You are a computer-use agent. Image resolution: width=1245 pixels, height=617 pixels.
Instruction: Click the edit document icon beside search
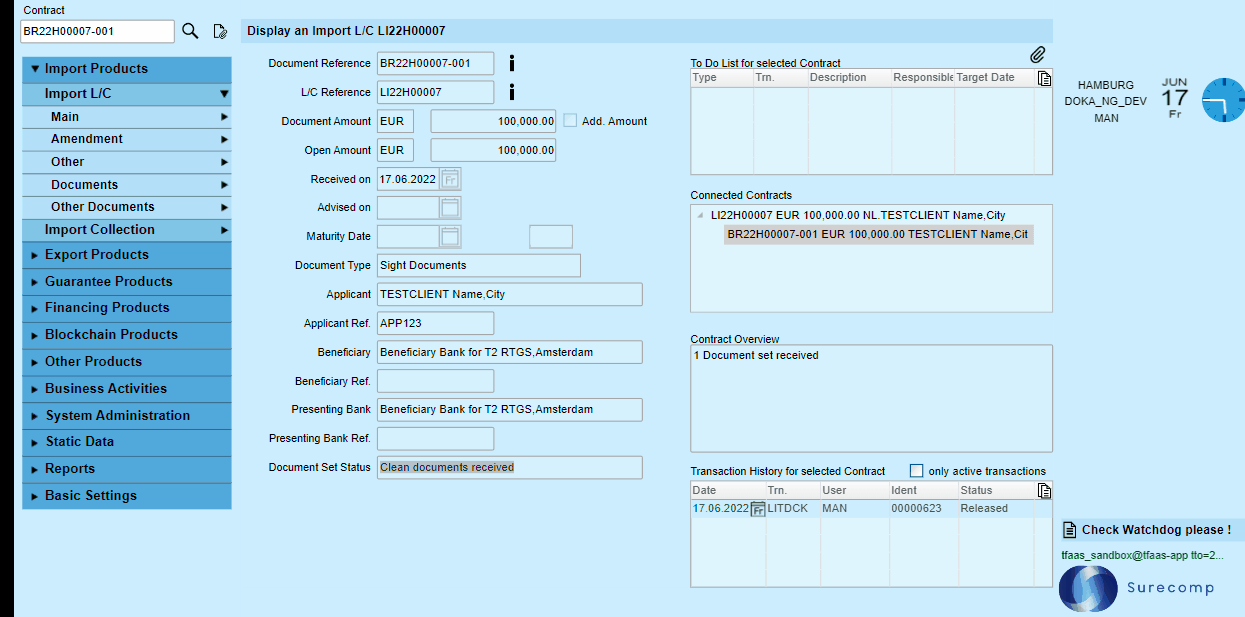tap(220, 31)
